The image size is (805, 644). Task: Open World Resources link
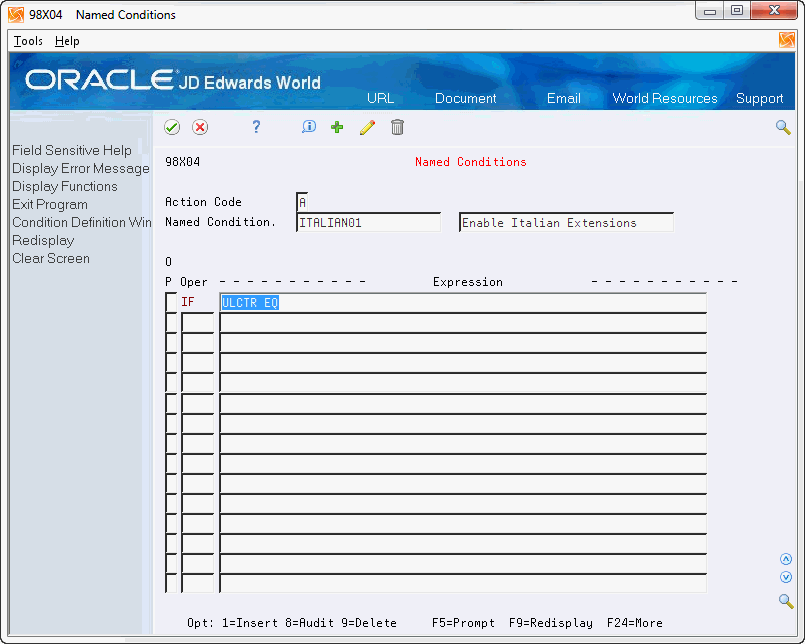pos(665,98)
